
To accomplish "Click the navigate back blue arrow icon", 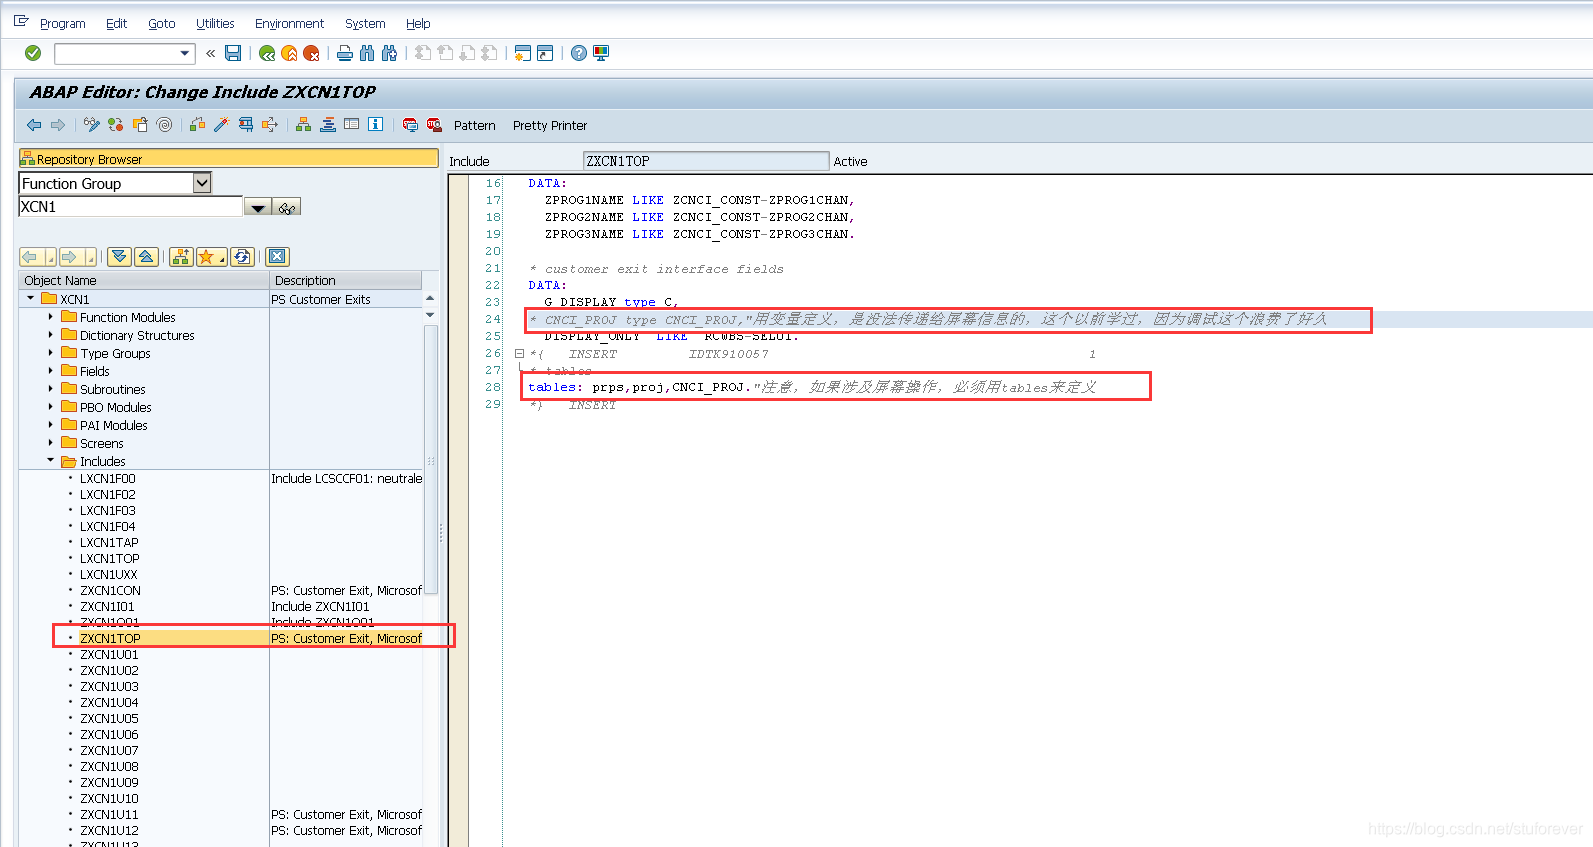I will [x=34, y=125].
